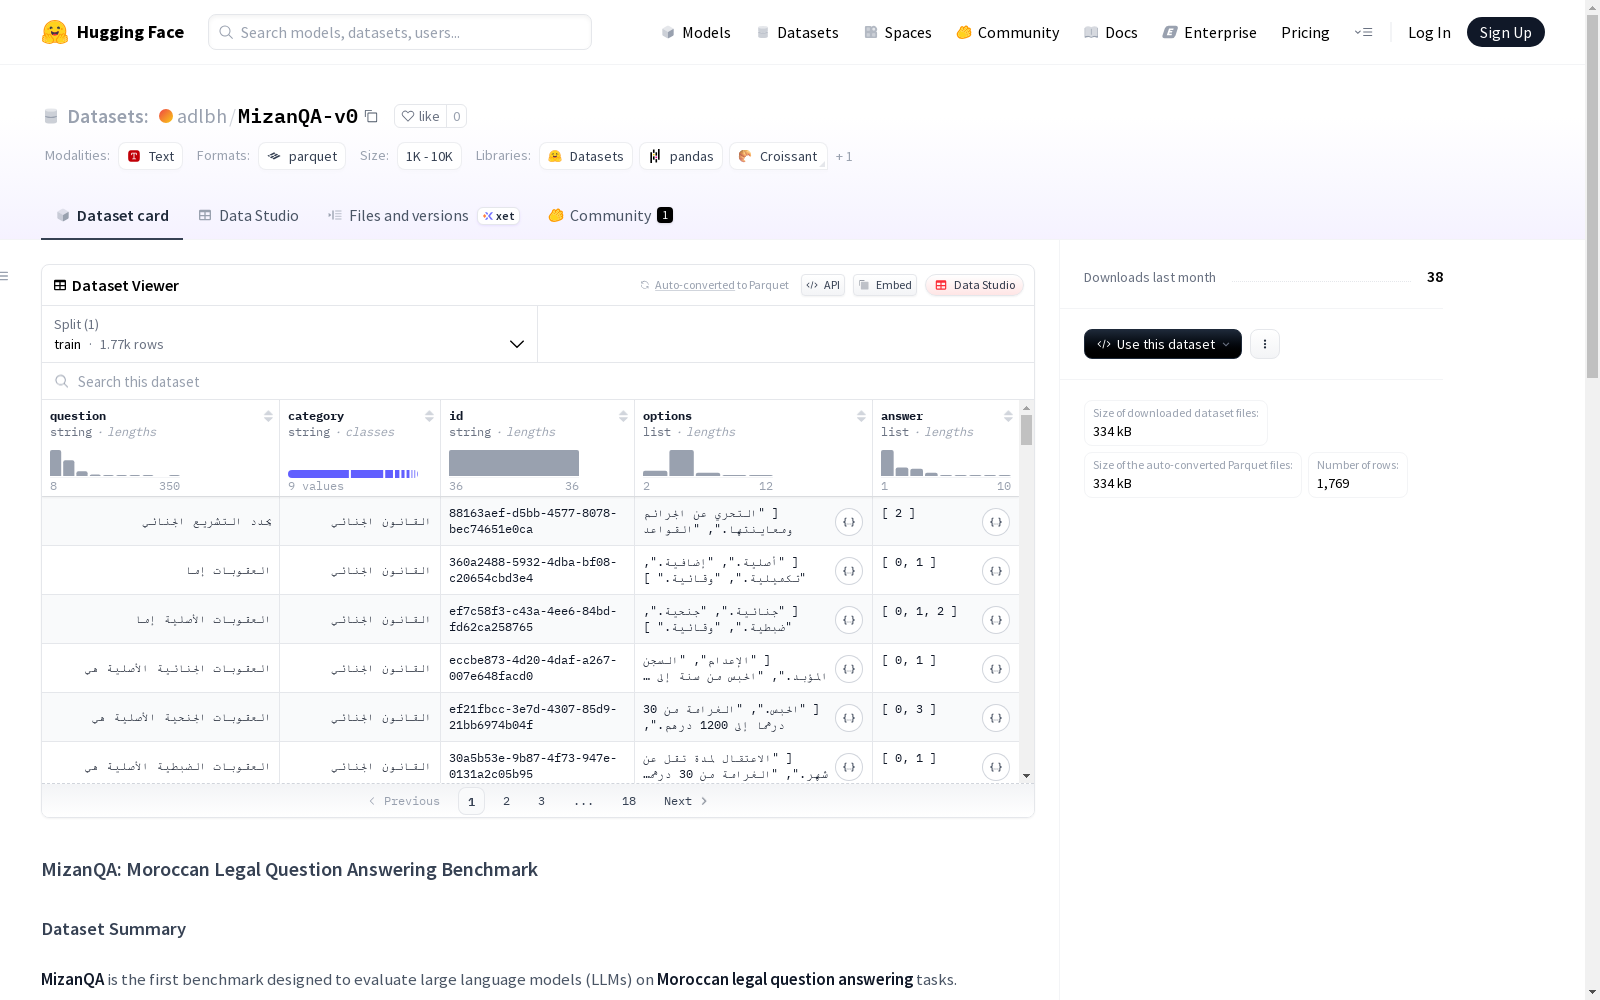Image resolution: width=1600 pixels, height=1000 pixels.
Task: Open three-dot menu beside Use this dataset
Action: point(1265,344)
